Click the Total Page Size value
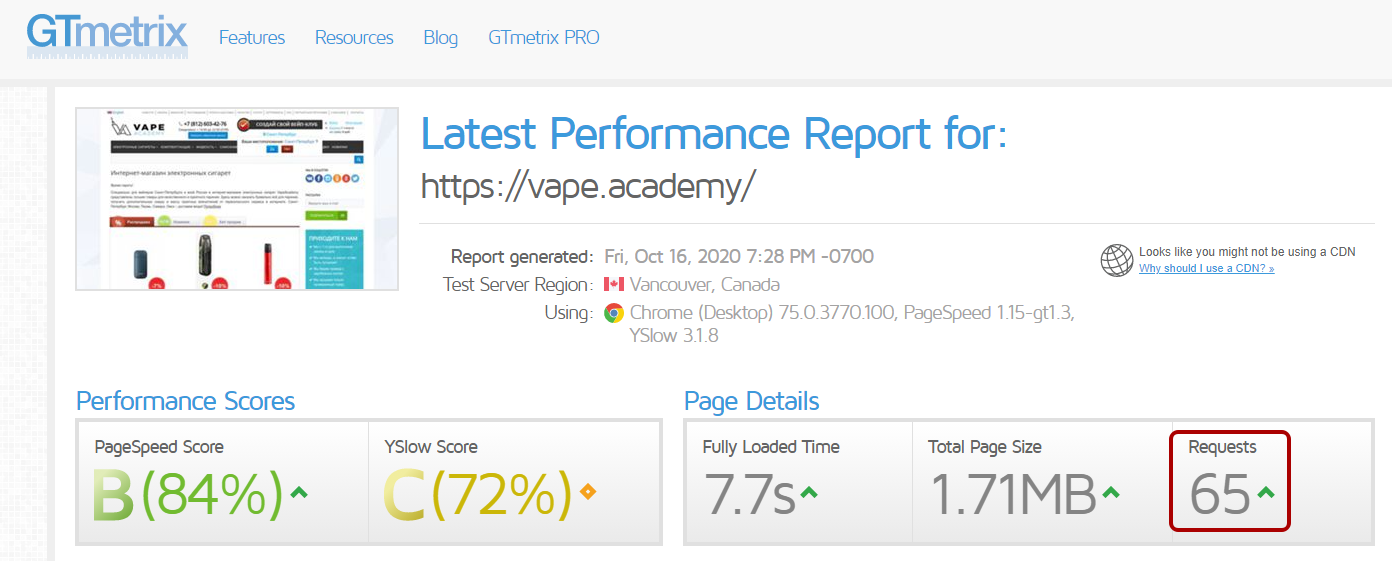 click(1013, 494)
